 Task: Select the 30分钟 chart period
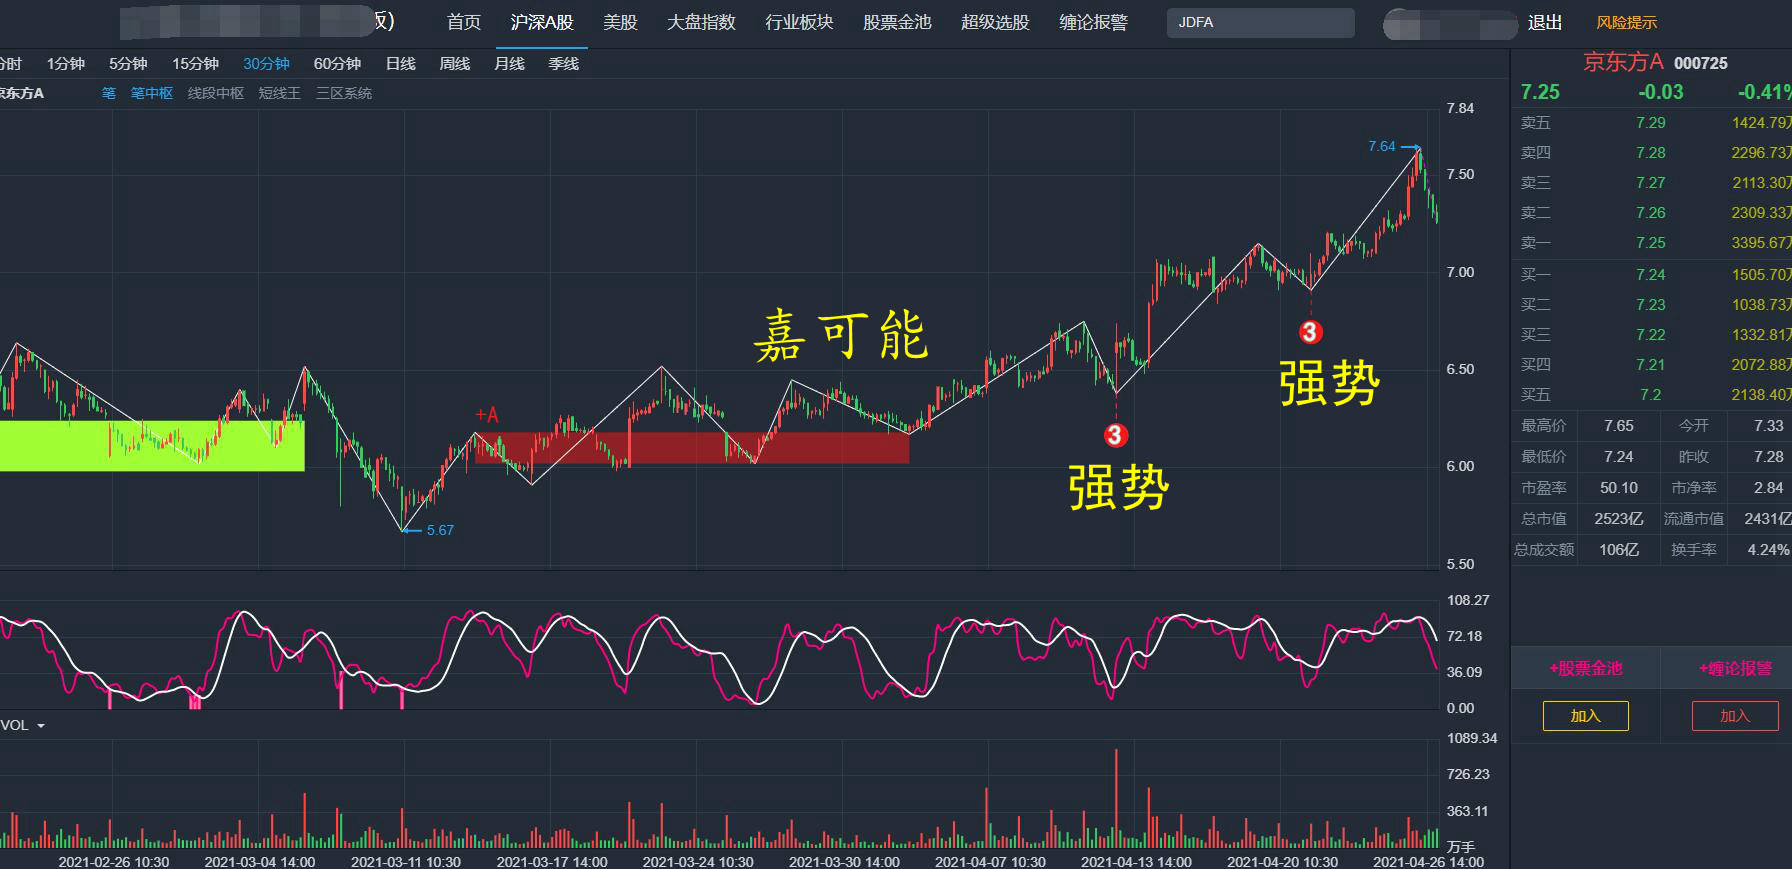(266, 63)
